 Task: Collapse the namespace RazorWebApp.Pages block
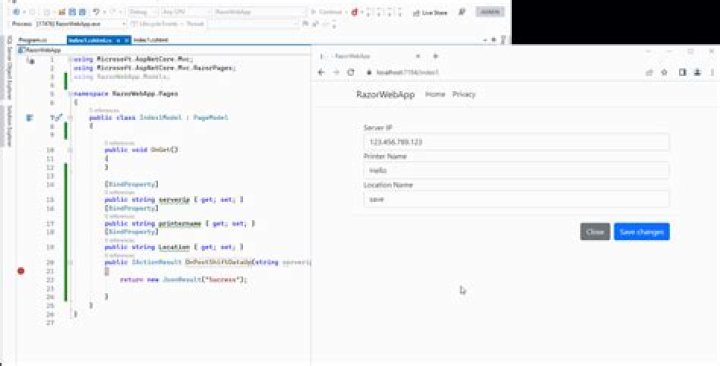(x=70, y=94)
